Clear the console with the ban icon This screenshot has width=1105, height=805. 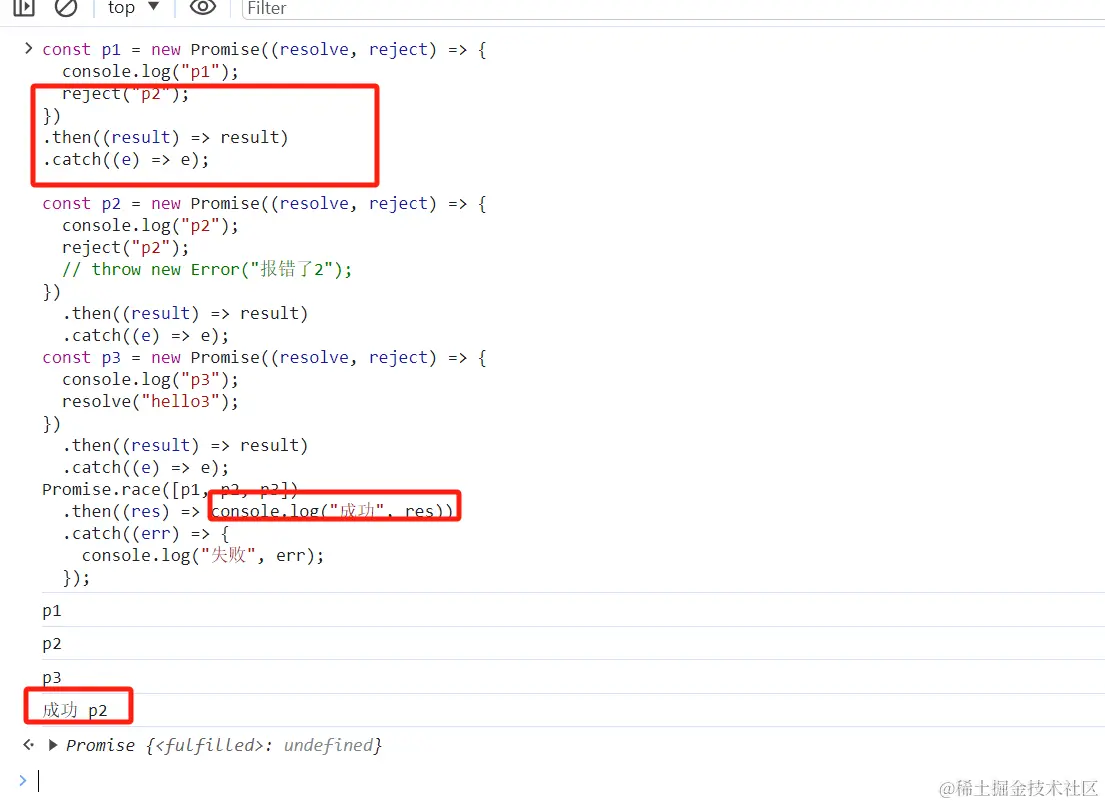pos(66,8)
